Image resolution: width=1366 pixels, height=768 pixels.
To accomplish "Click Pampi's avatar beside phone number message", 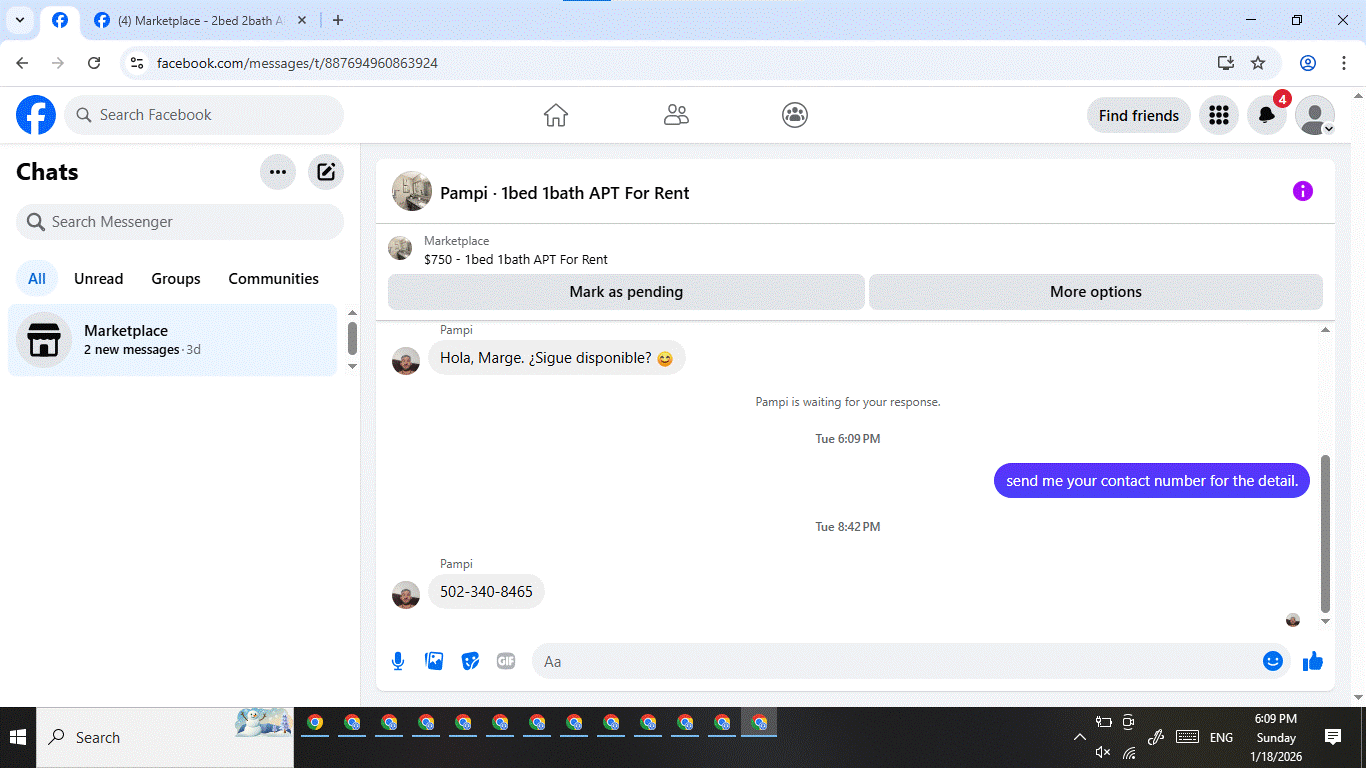I will coord(406,595).
